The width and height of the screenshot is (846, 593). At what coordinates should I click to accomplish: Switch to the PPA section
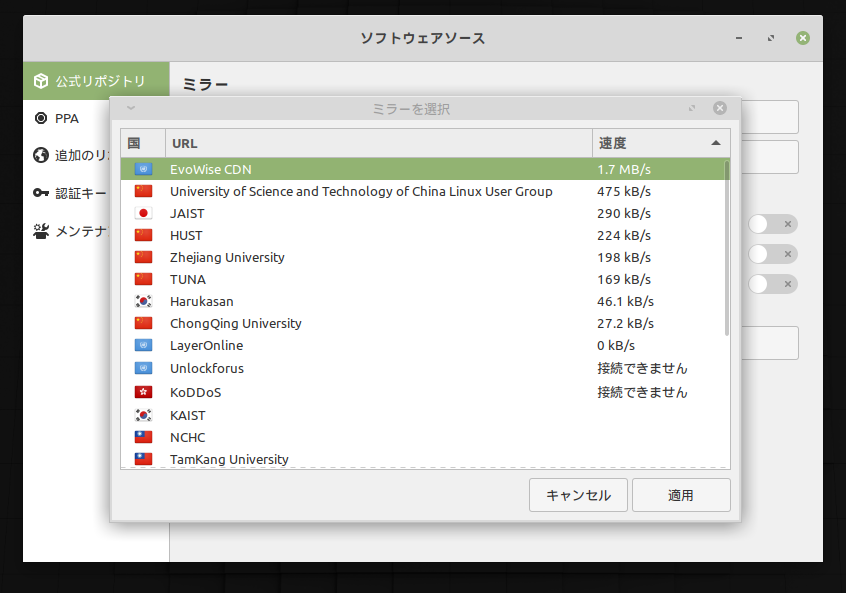tap(66, 119)
